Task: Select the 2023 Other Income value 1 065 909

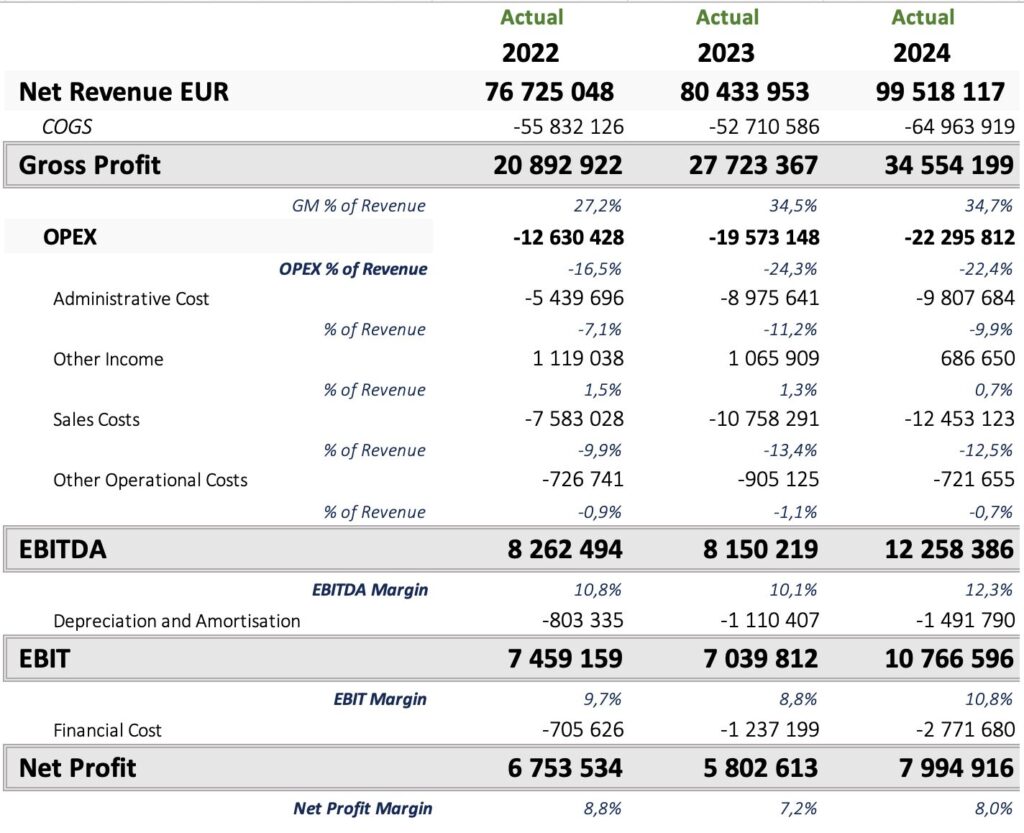Action: [x=762, y=359]
